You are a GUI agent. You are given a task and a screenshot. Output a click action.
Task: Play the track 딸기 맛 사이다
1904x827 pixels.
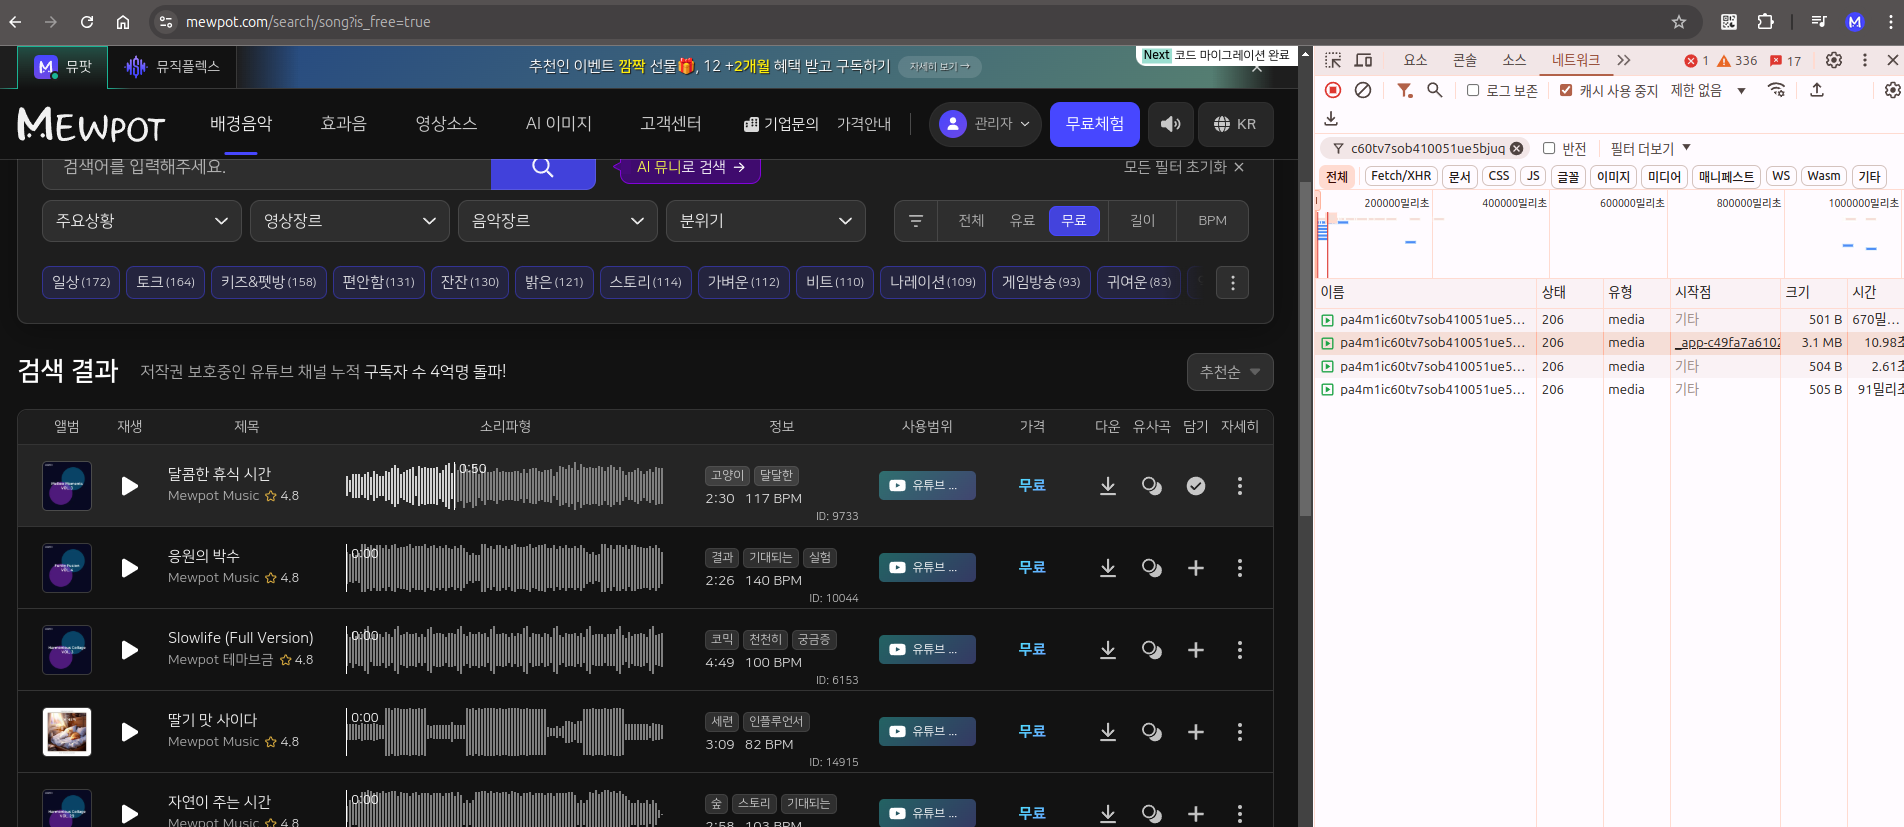coord(129,732)
